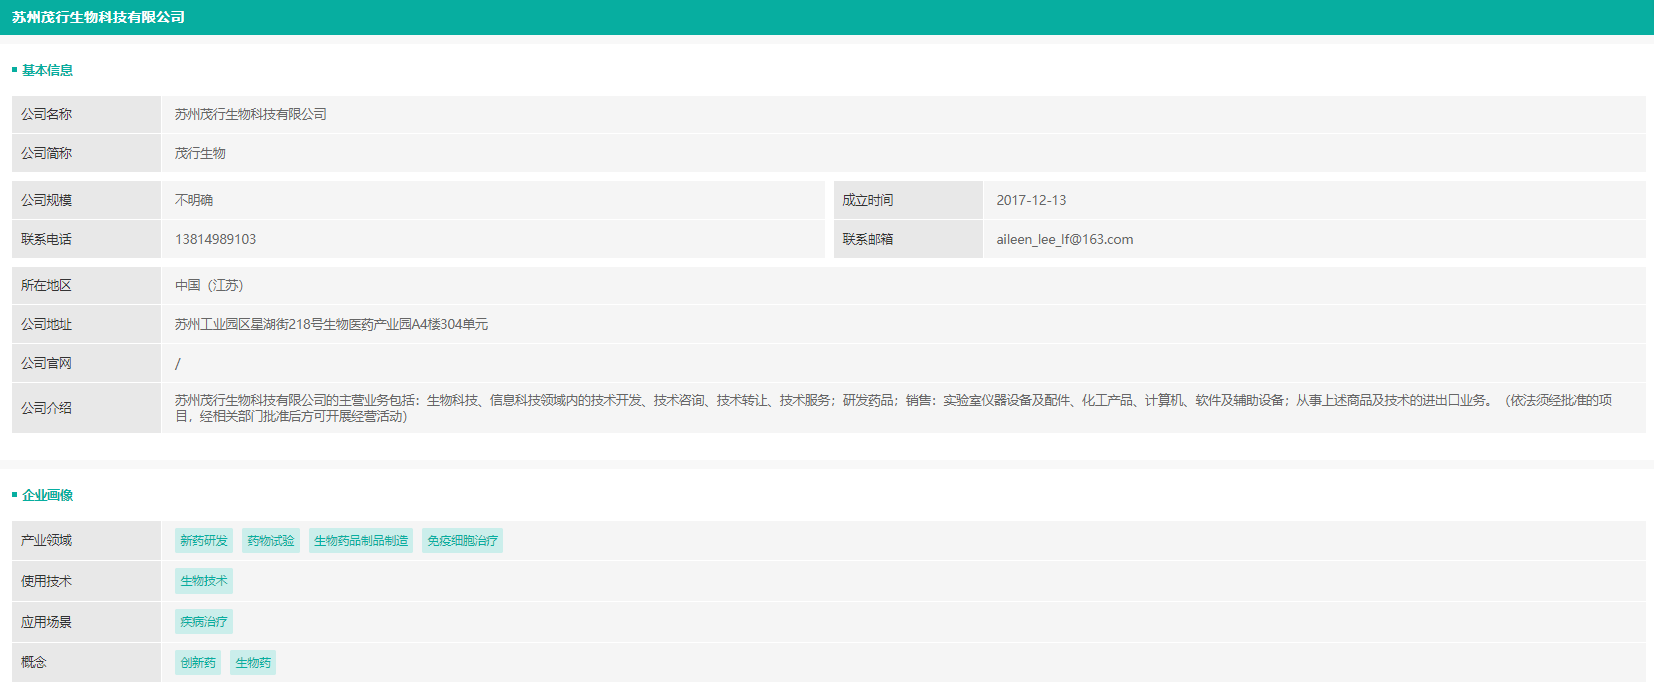Click the short name value 茂行生物

point(200,153)
